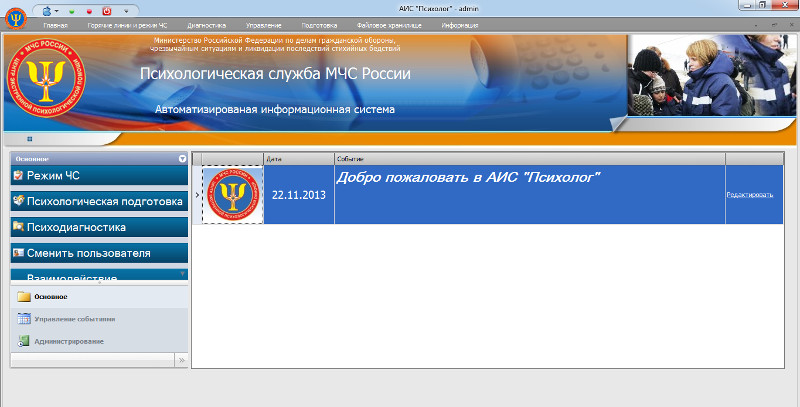Click the navigation pane overflow chevron

click(x=181, y=359)
